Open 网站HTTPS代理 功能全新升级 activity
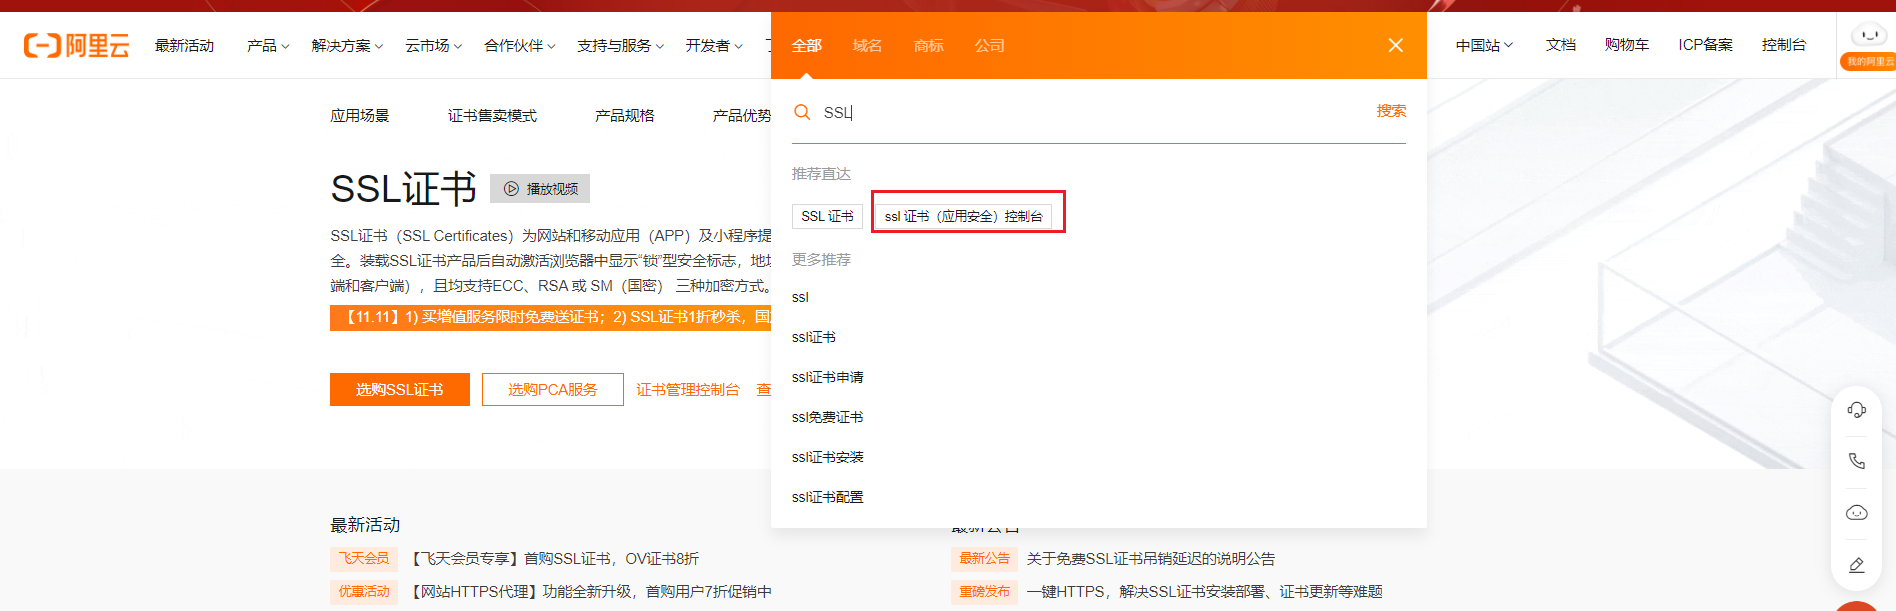This screenshot has height=611, width=1896. tap(591, 592)
